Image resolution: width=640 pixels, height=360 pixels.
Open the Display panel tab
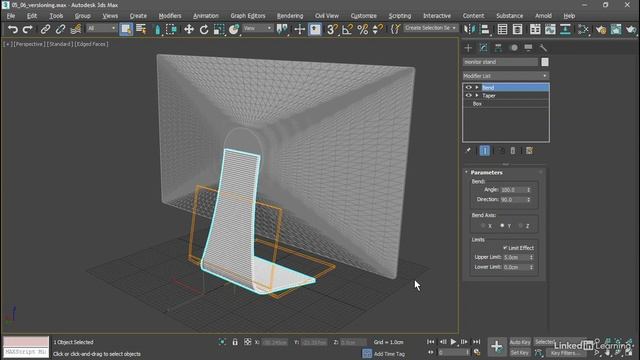(x=528, y=48)
